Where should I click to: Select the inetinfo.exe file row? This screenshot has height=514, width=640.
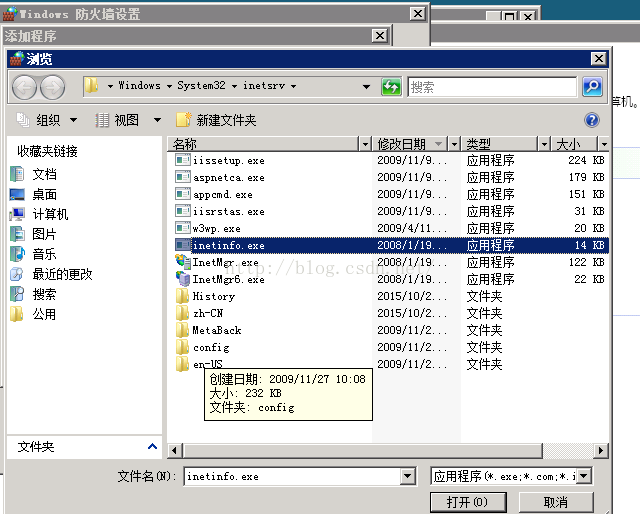coord(391,245)
